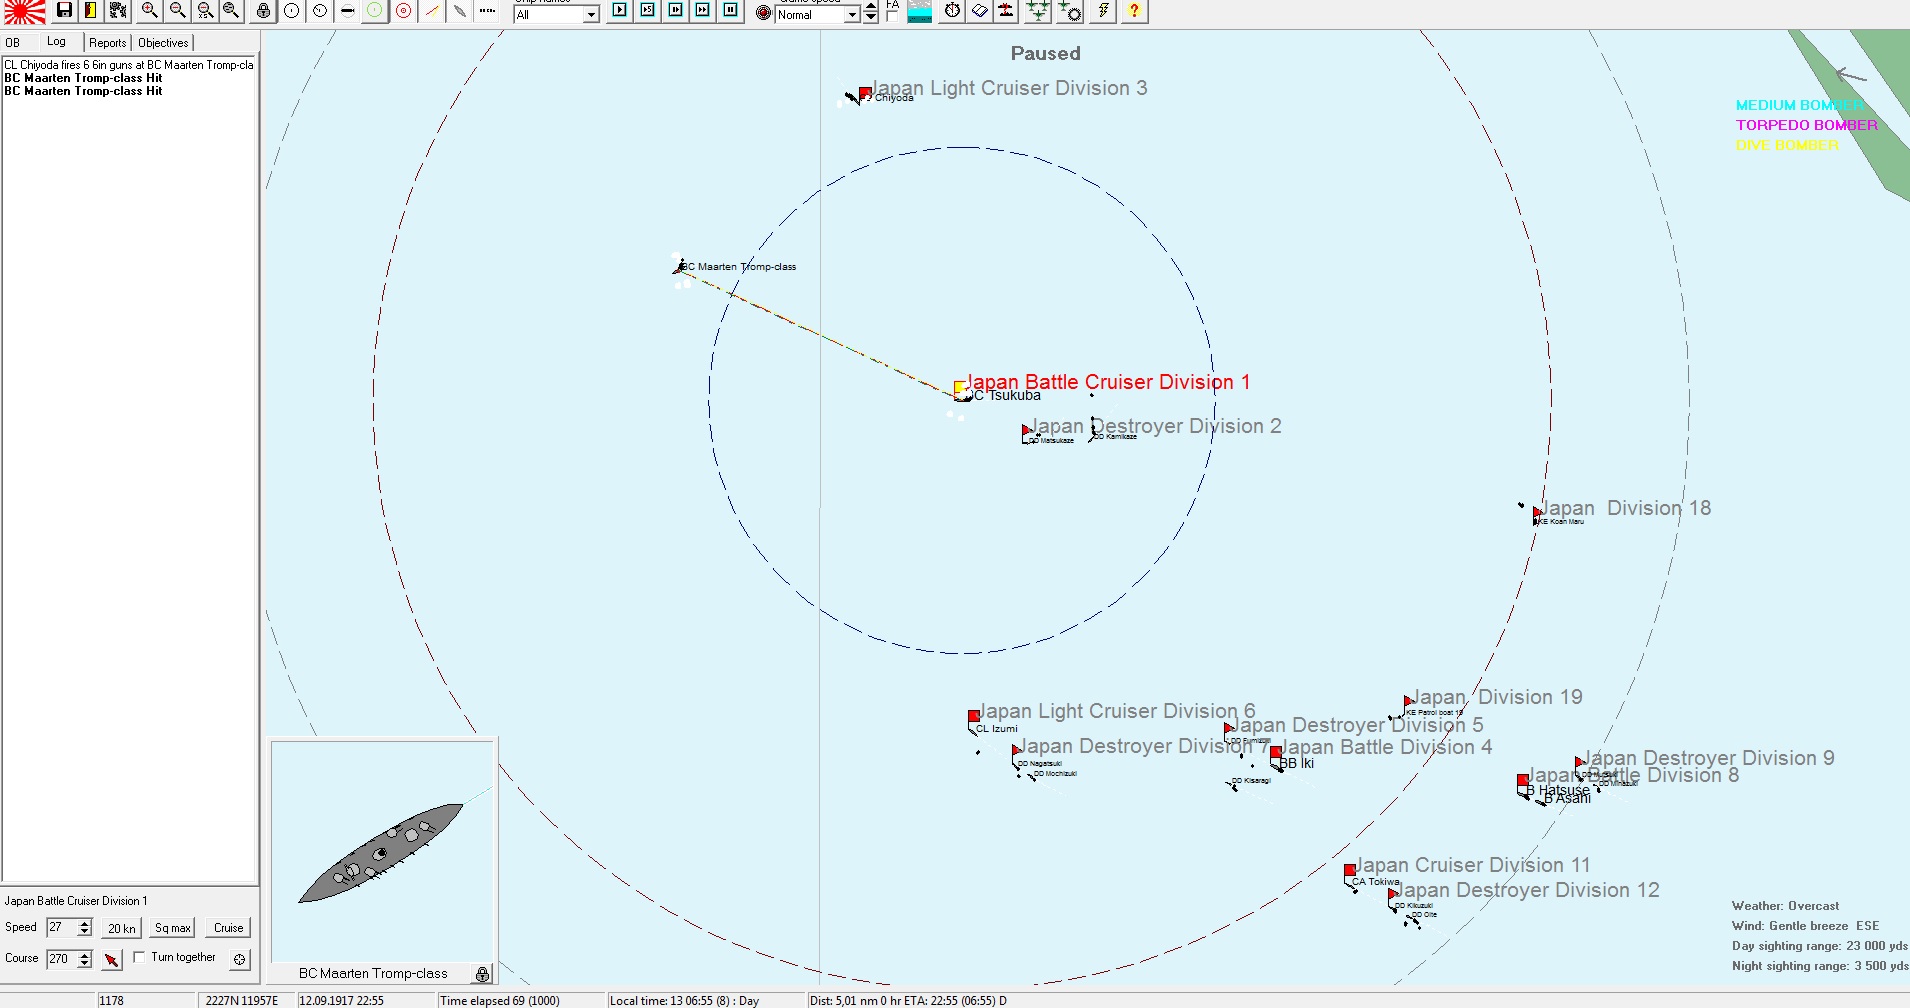Select the Japan Battle Division 4 flag by BB Iki
This screenshot has width=1910, height=1008.
(1275, 753)
